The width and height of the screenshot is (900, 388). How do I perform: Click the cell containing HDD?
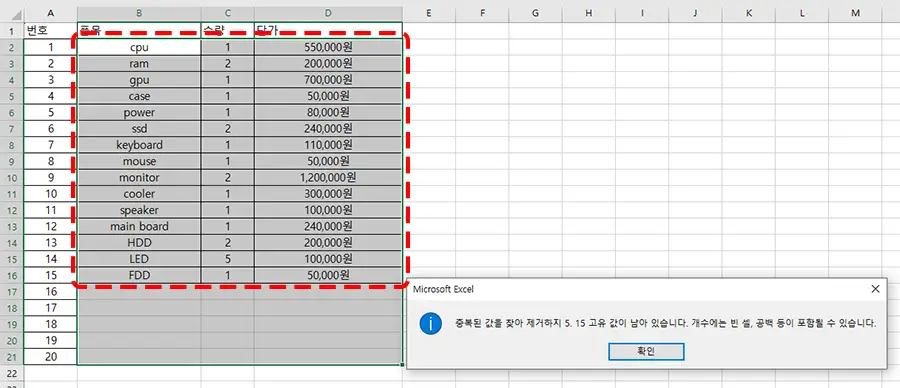click(139, 243)
